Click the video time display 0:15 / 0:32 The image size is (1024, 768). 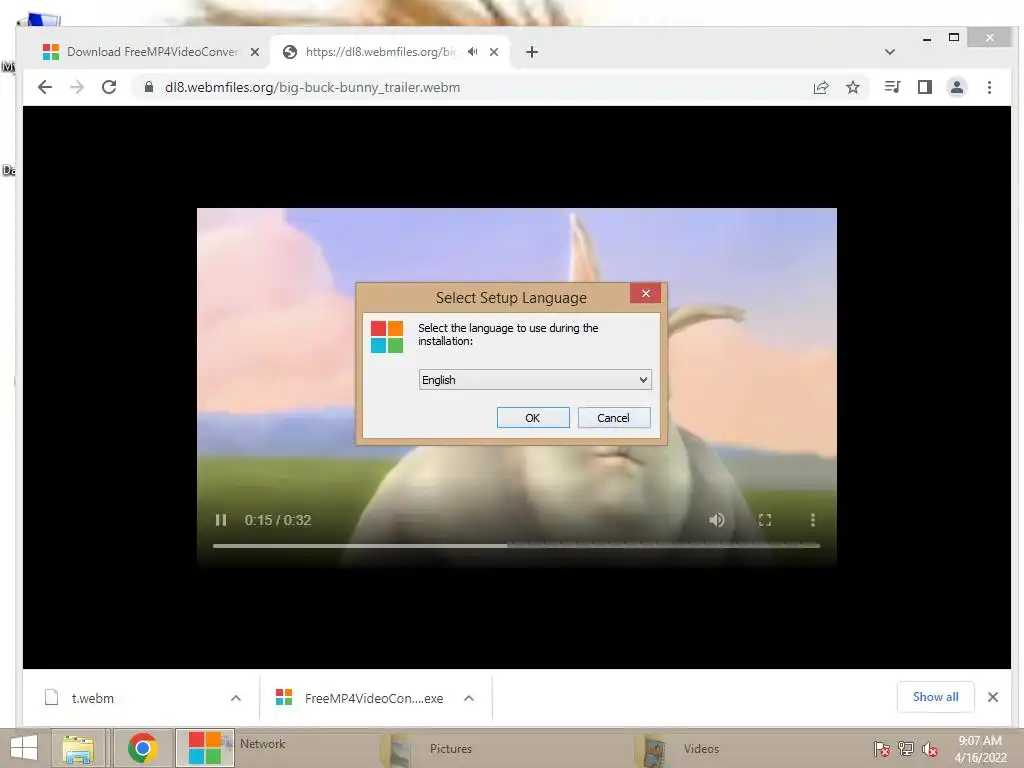tap(278, 520)
